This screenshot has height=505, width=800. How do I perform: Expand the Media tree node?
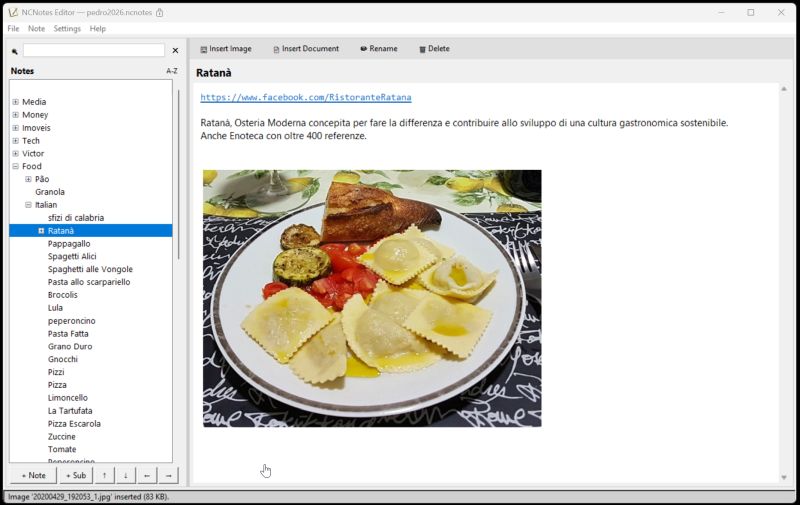click(x=16, y=102)
